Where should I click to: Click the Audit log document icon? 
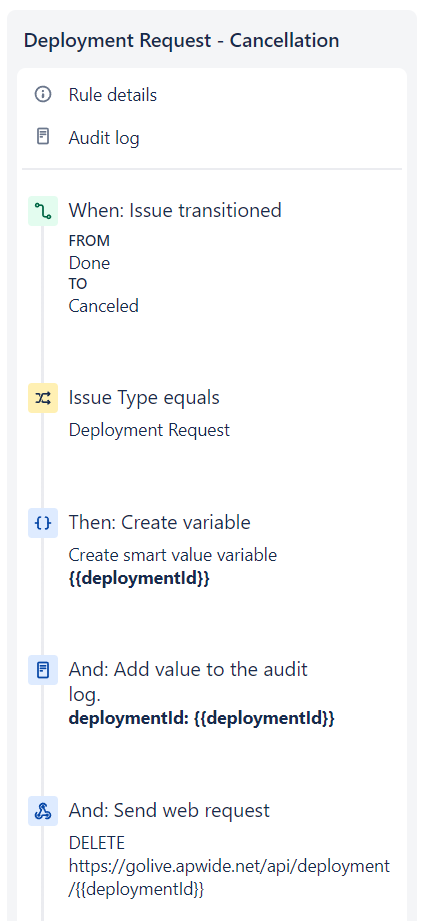click(43, 137)
